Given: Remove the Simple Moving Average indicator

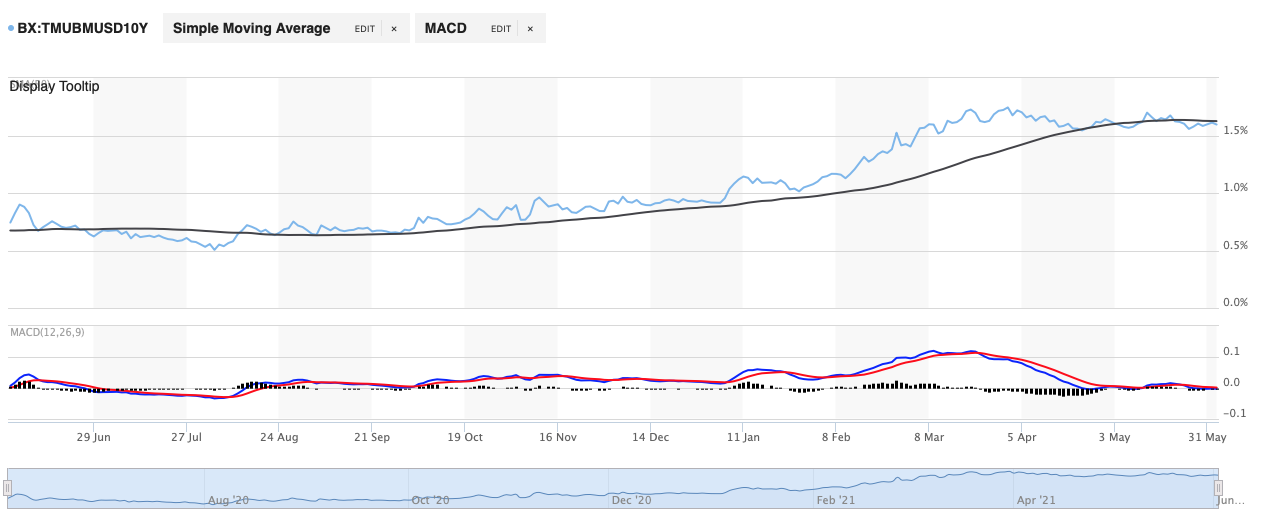Looking at the screenshot, I should (x=394, y=29).
